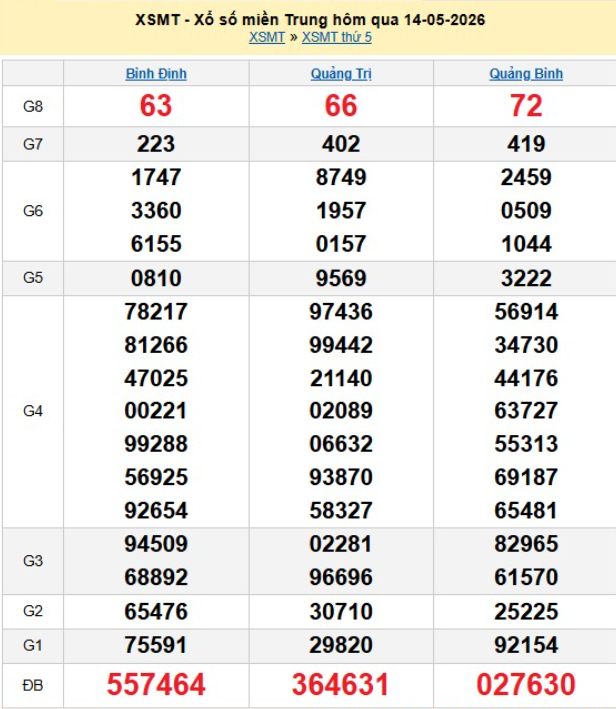Click G4 number 99442

tap(341, 345)
